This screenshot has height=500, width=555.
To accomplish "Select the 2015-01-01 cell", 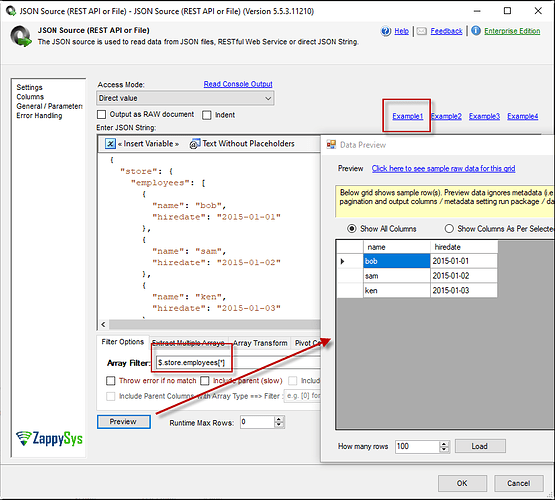I will pos(464,261).
